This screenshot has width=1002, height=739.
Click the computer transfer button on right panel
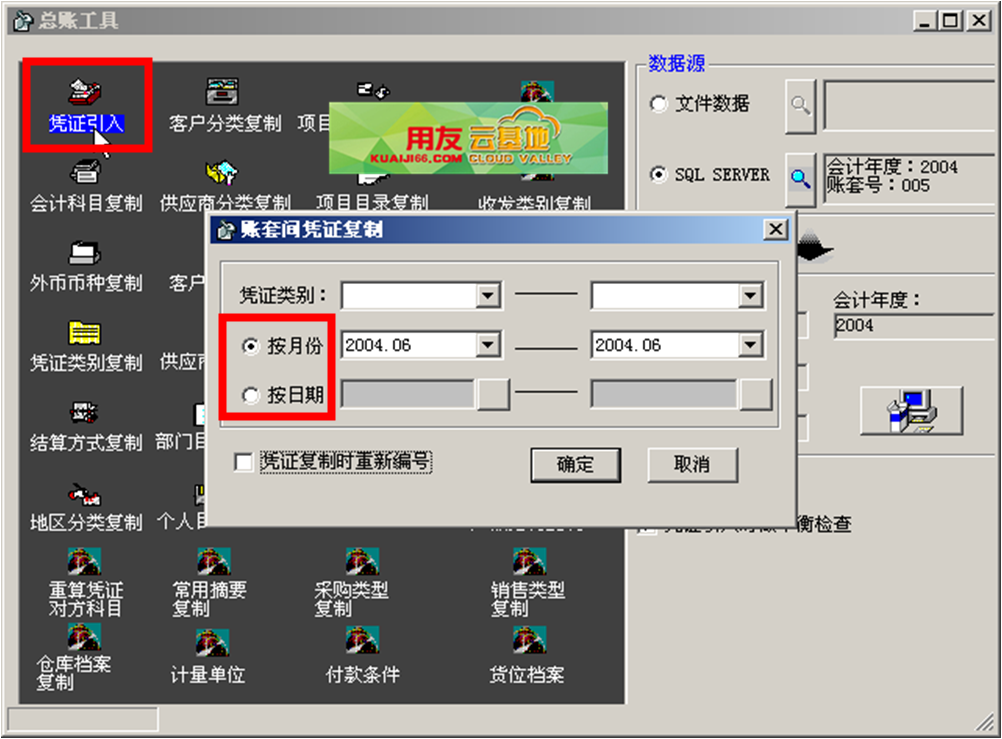[x=911, y=410]
